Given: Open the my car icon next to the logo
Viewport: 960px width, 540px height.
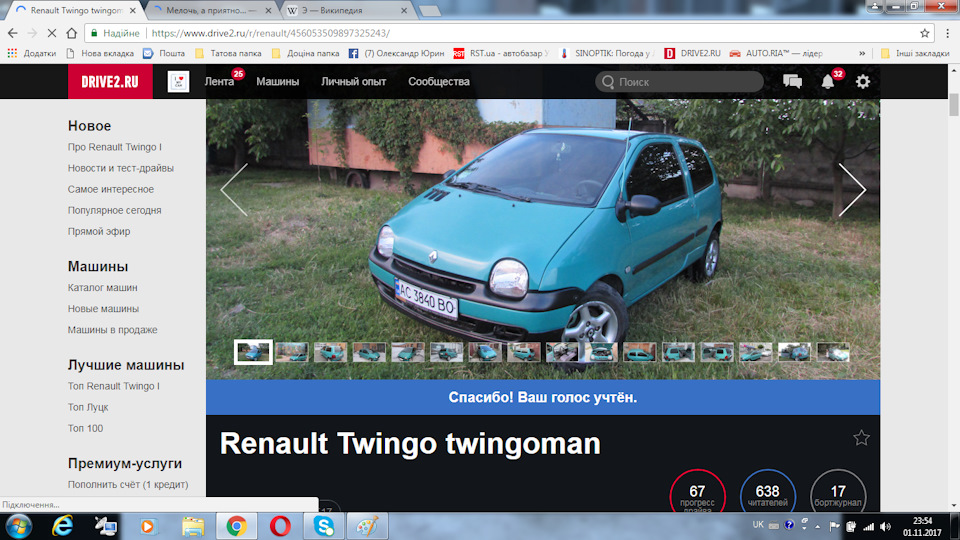Looking at the screenshot, I should point(179,81).
